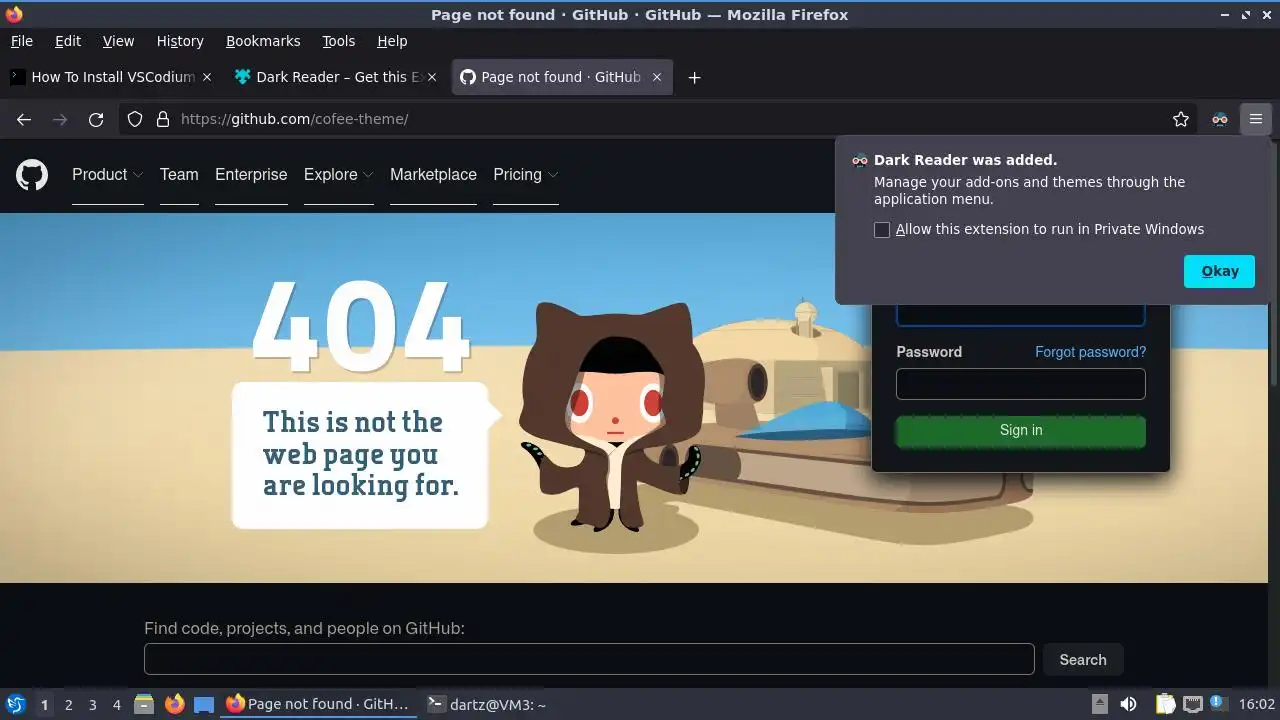
Task: Launch the file manager from taskbar
Action: coord(144,704)
